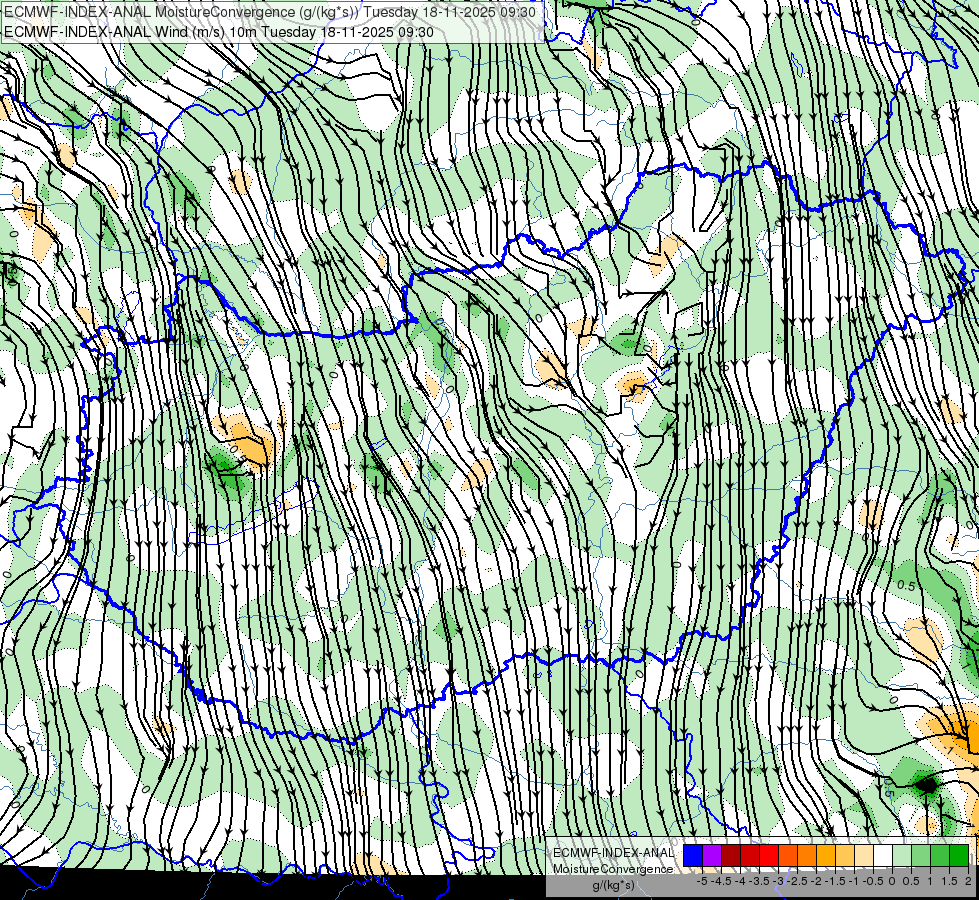Click the legend tick label -2.5
This screenshot has width=979, height=900.
pyautogui.click(x=797, y=881)
